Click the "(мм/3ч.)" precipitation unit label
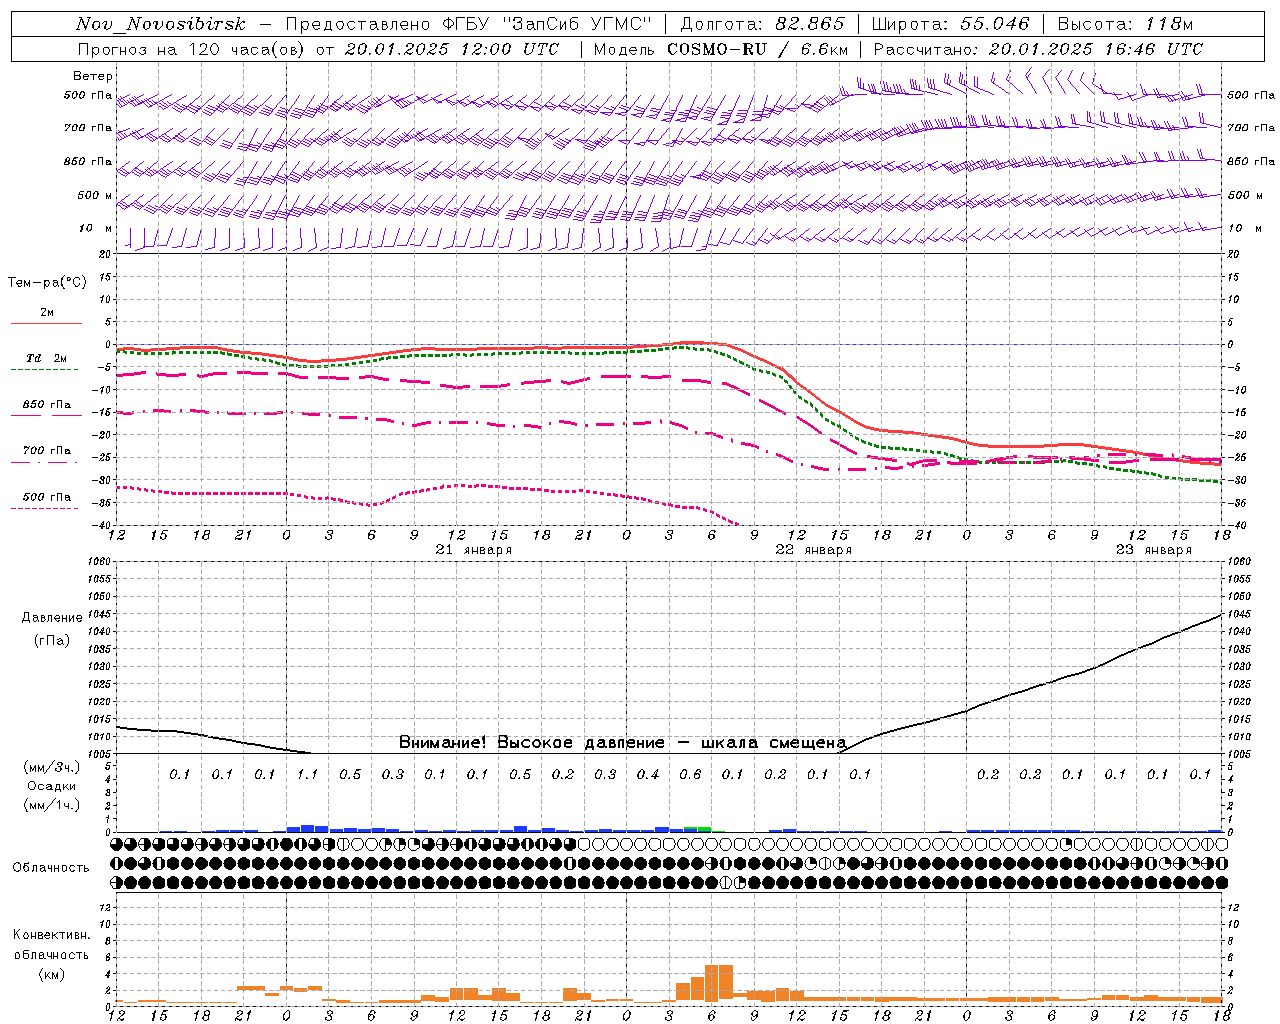This screenshot has height=1024, width=1280. click(52, 767)
